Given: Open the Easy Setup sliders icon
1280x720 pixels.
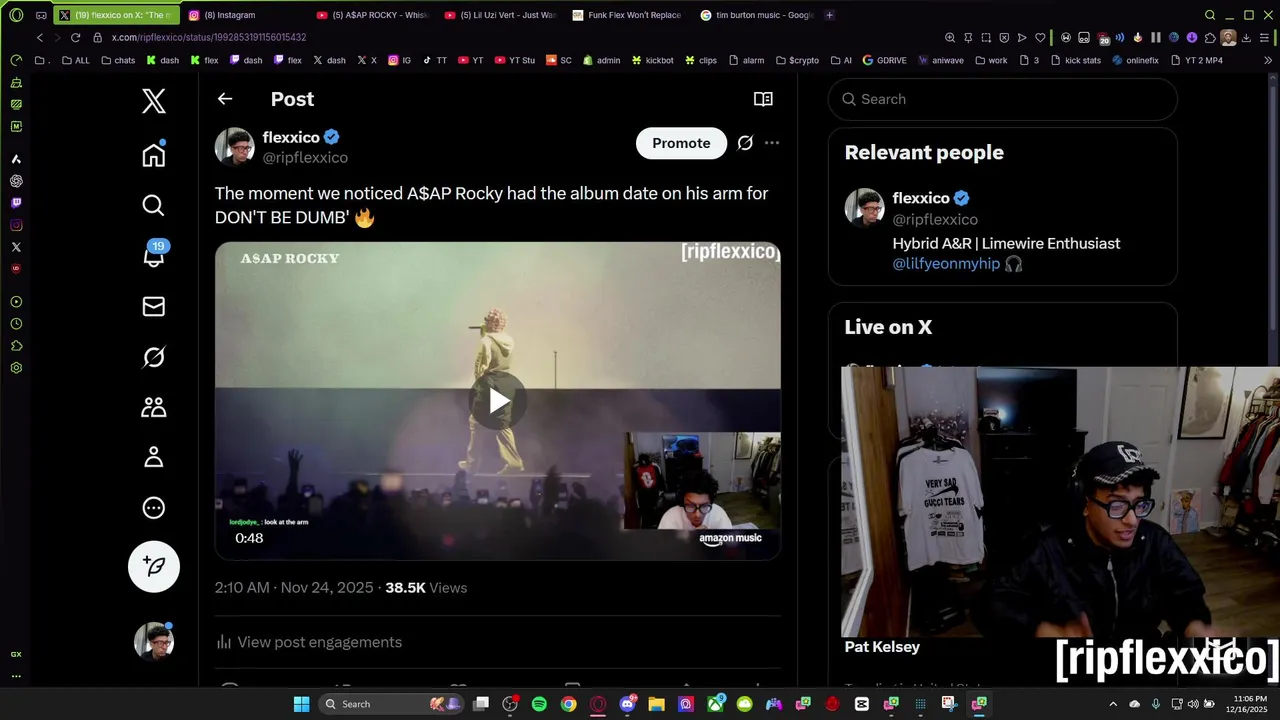Looking at the screenshot, I should (x=1265, y=38).
